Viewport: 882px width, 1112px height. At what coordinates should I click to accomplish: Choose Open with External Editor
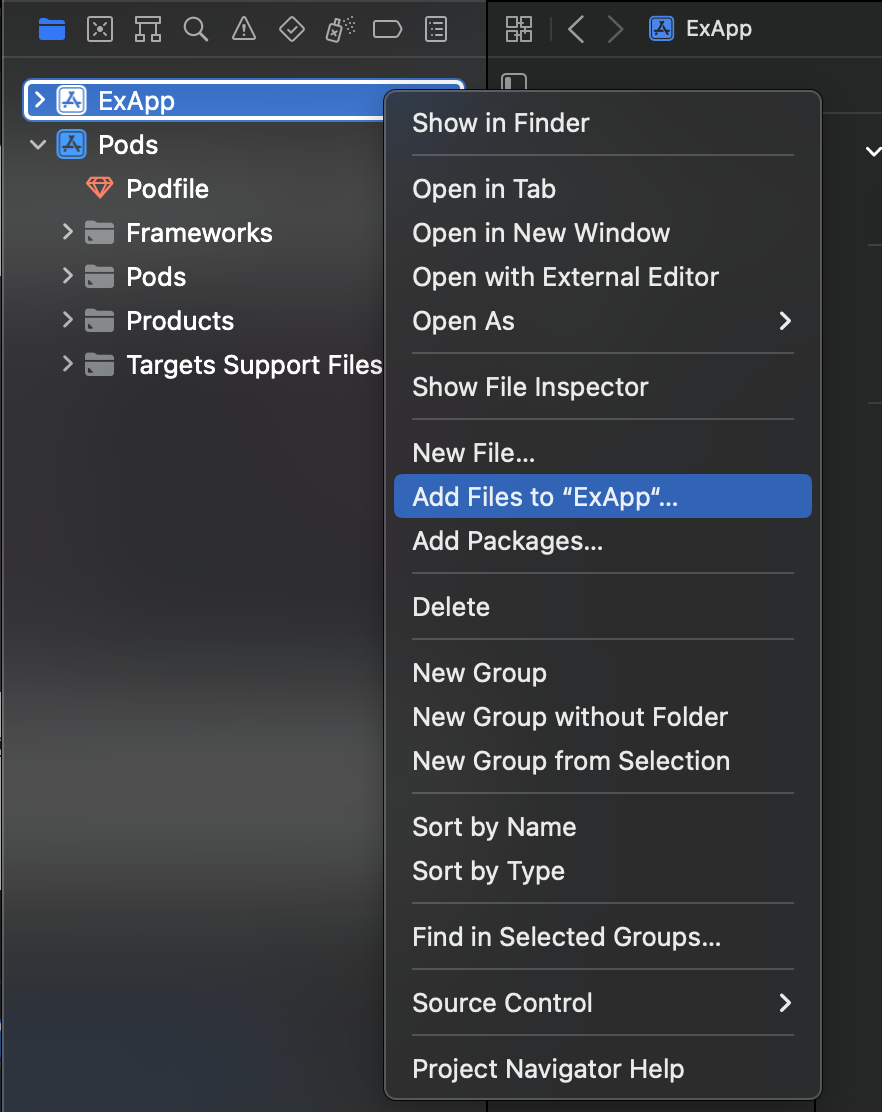(x=603, y=277)
